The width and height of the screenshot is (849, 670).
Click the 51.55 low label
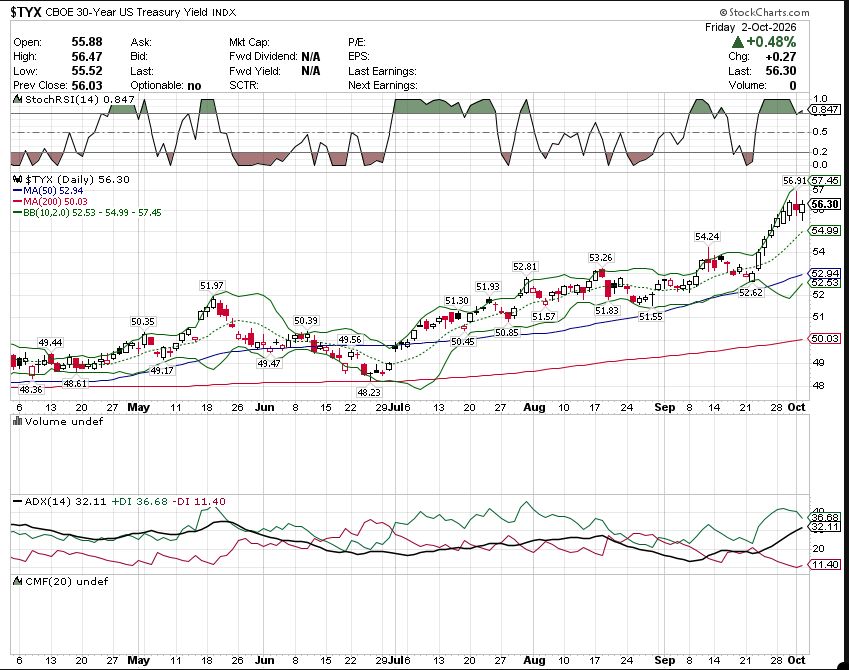(x=650, y=316)
